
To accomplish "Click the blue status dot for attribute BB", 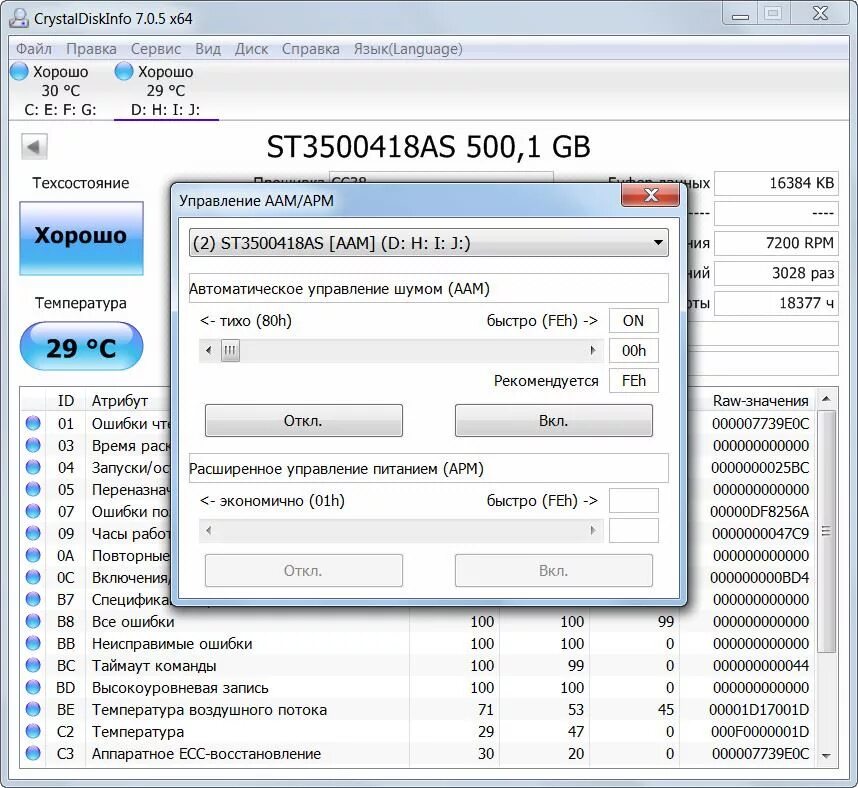I will [33, 643].
